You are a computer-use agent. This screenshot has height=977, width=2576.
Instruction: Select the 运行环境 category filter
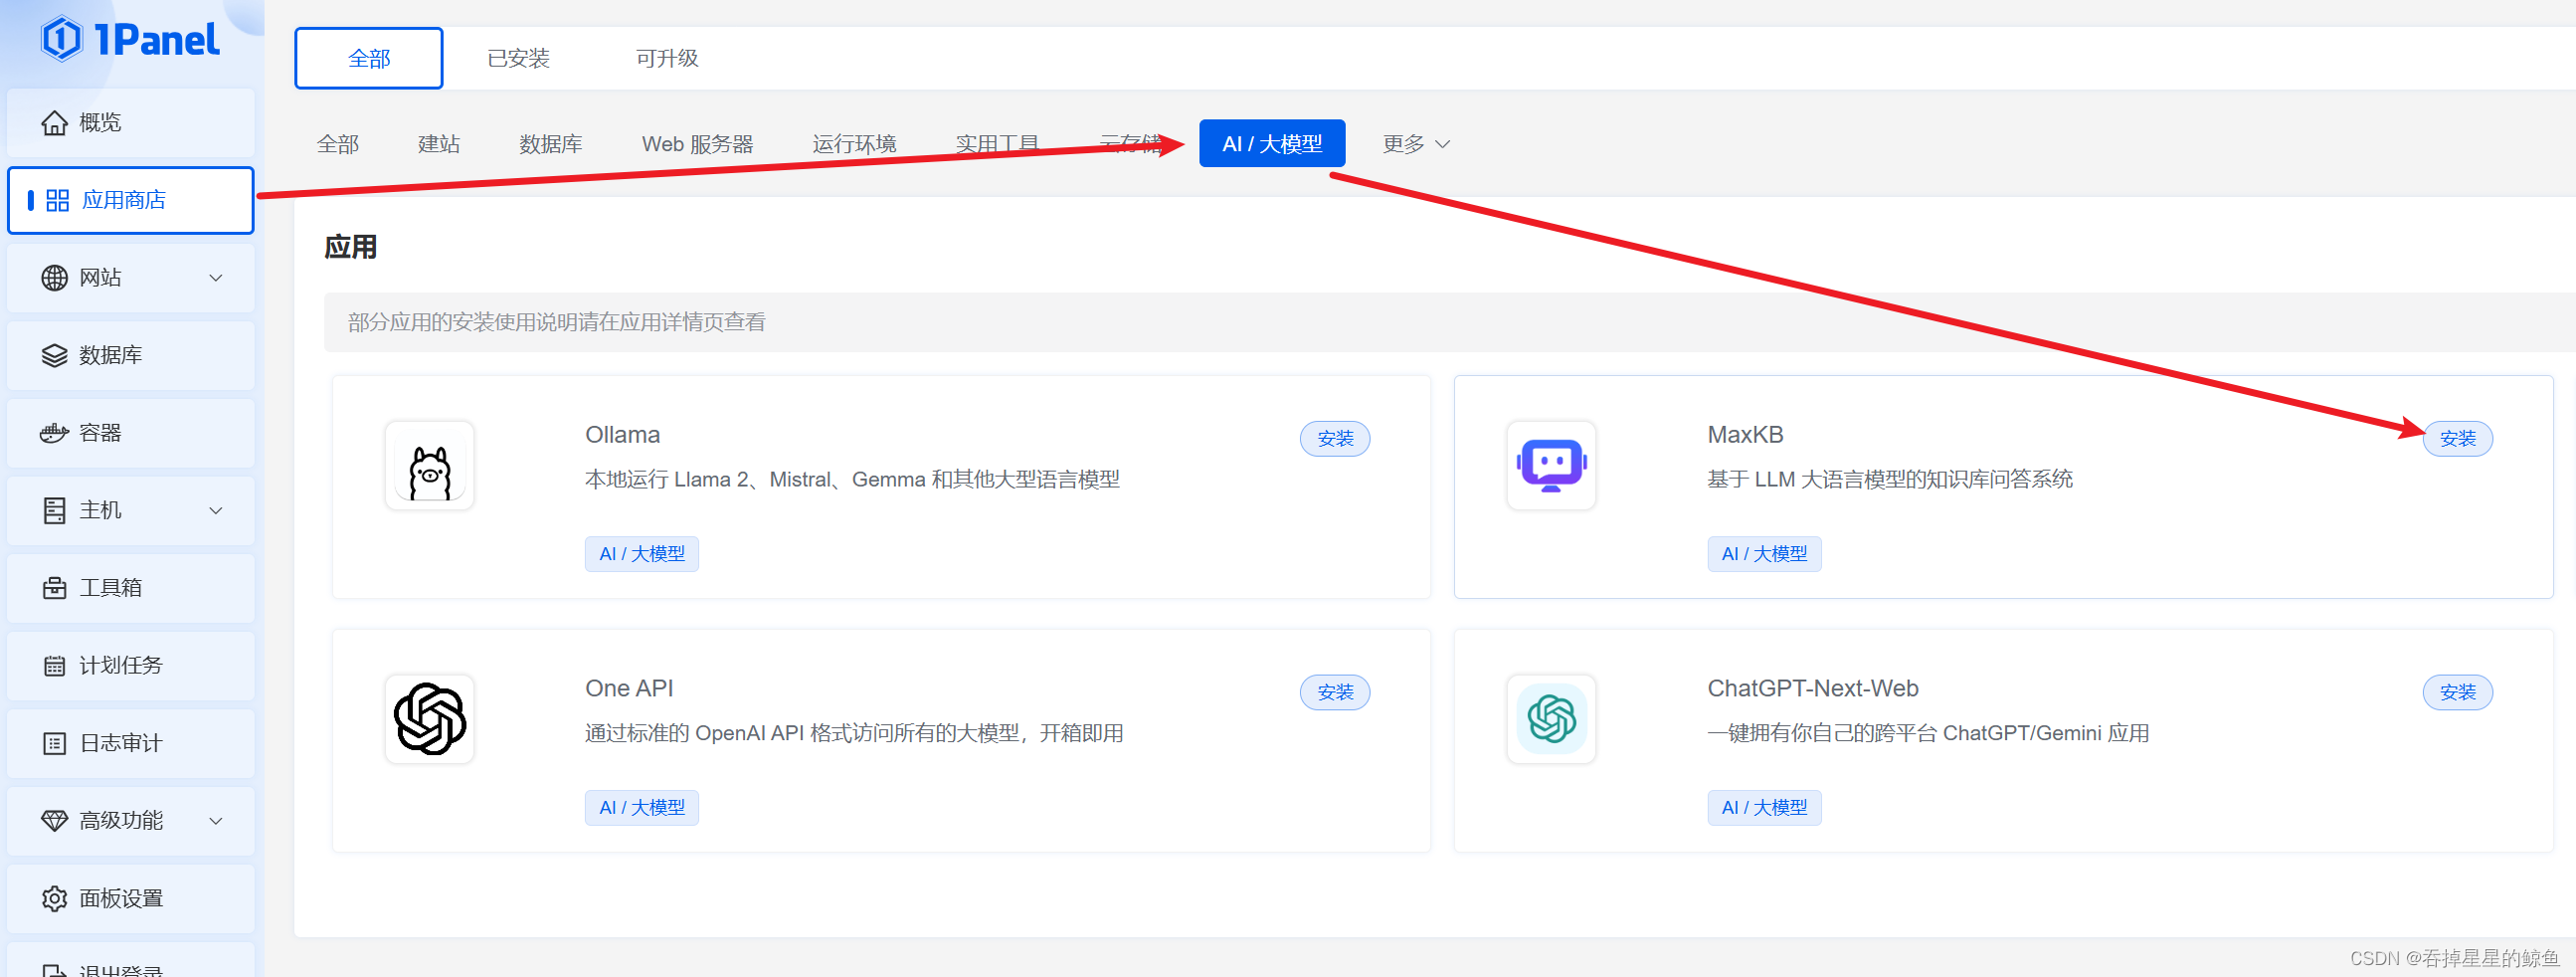click(854, 144)
